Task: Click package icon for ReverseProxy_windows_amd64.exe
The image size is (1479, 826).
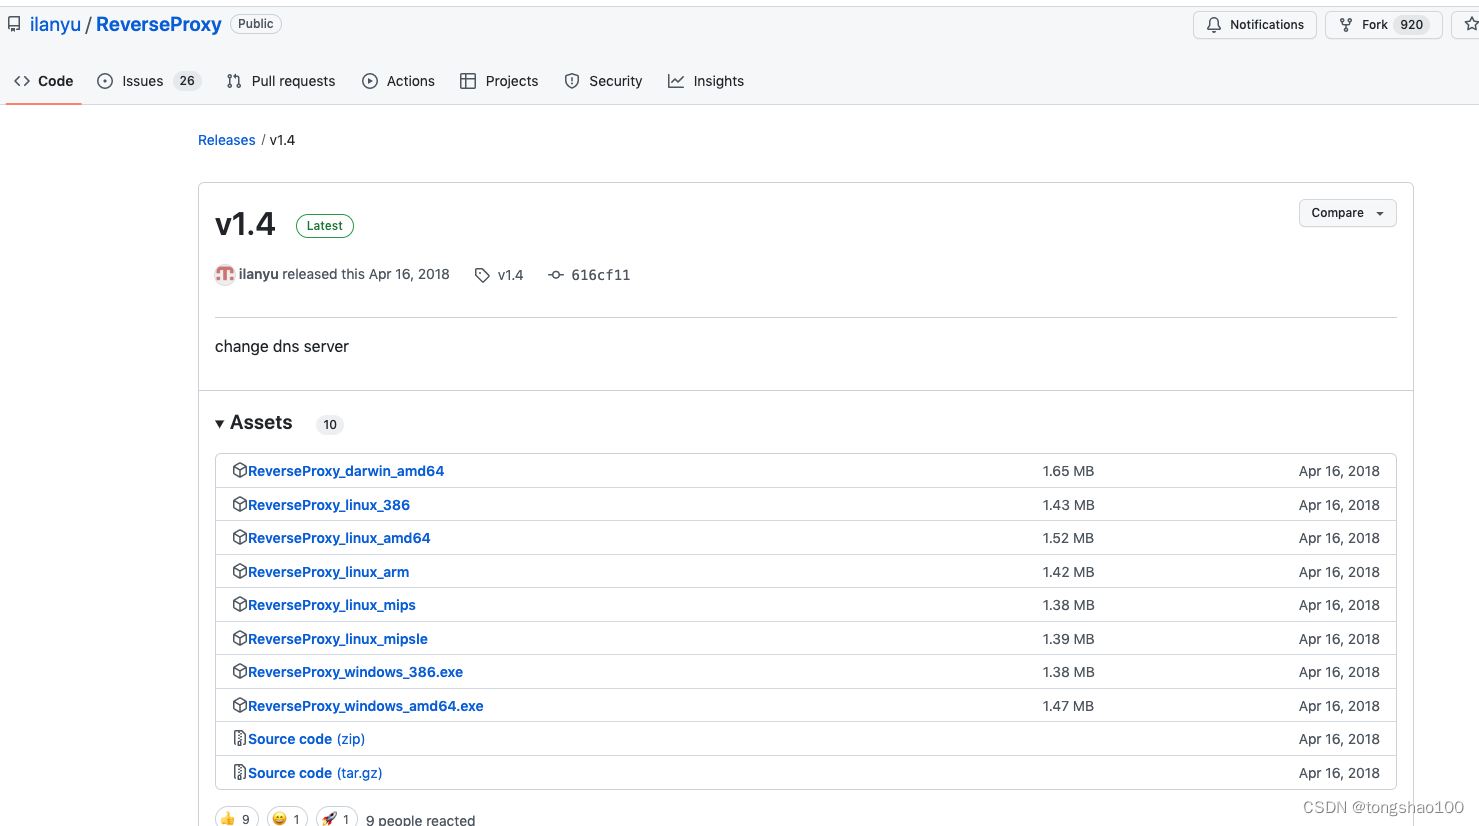Action: (240, 705)
